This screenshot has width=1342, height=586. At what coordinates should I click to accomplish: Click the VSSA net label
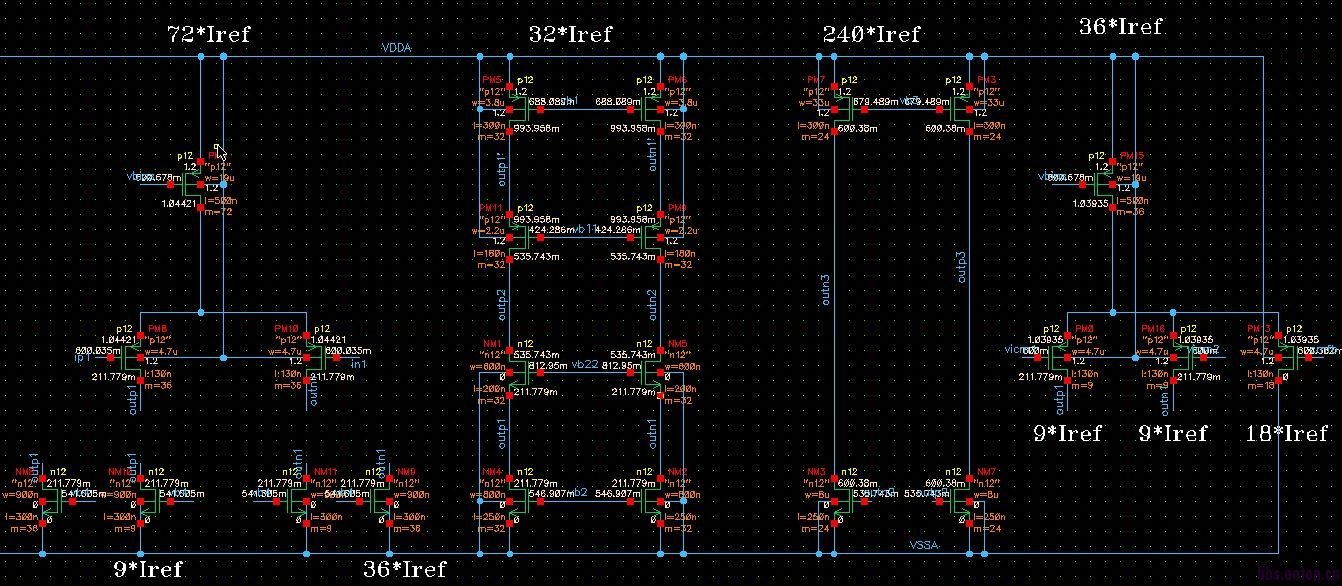pyautogui.click(x=925, y=544)
